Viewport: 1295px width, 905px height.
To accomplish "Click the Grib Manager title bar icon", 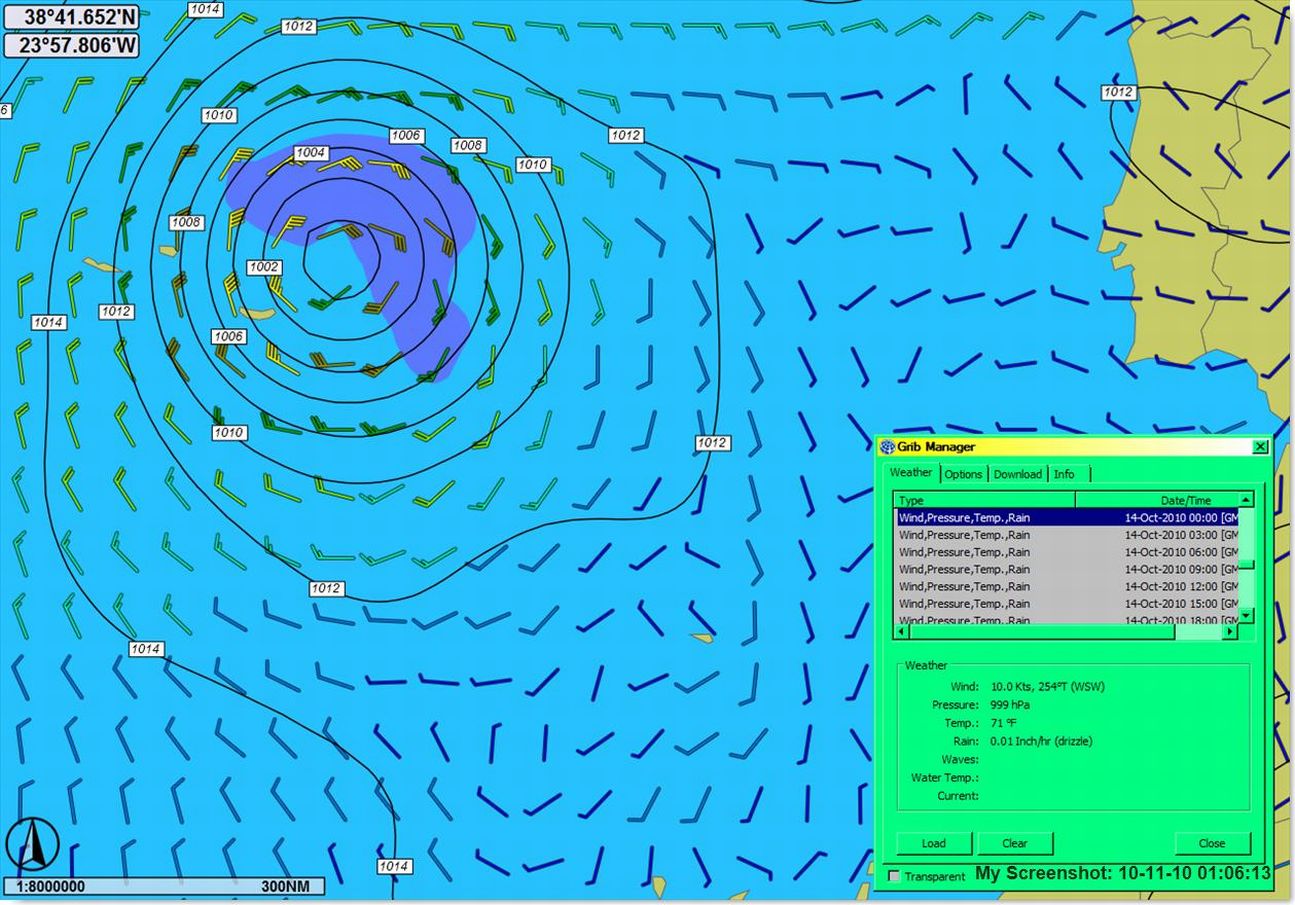I will (887, 447).
